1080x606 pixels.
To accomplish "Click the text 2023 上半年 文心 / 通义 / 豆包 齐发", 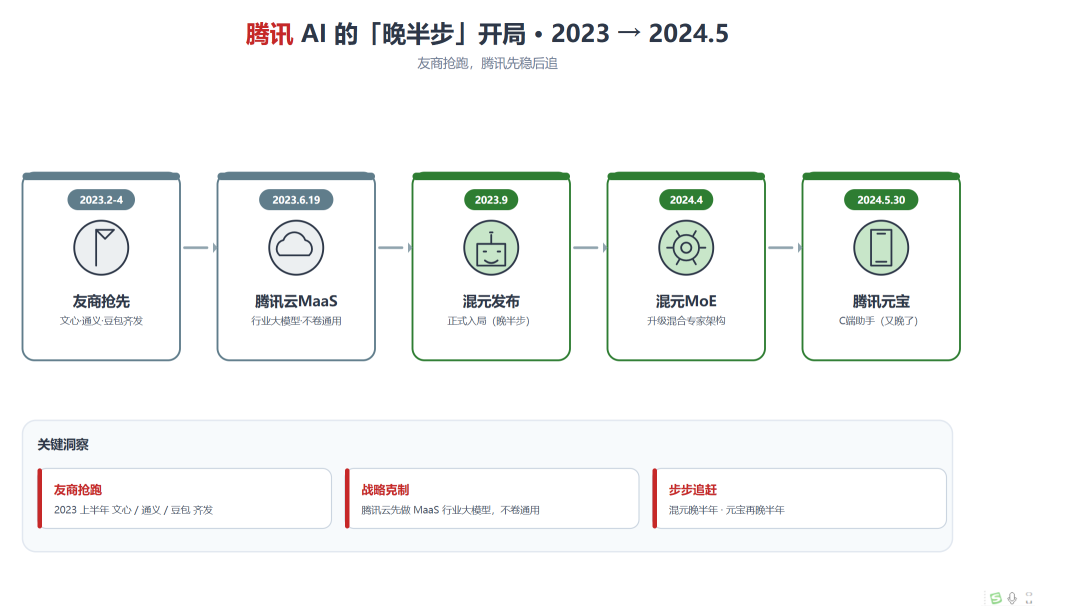I will 134,510.
